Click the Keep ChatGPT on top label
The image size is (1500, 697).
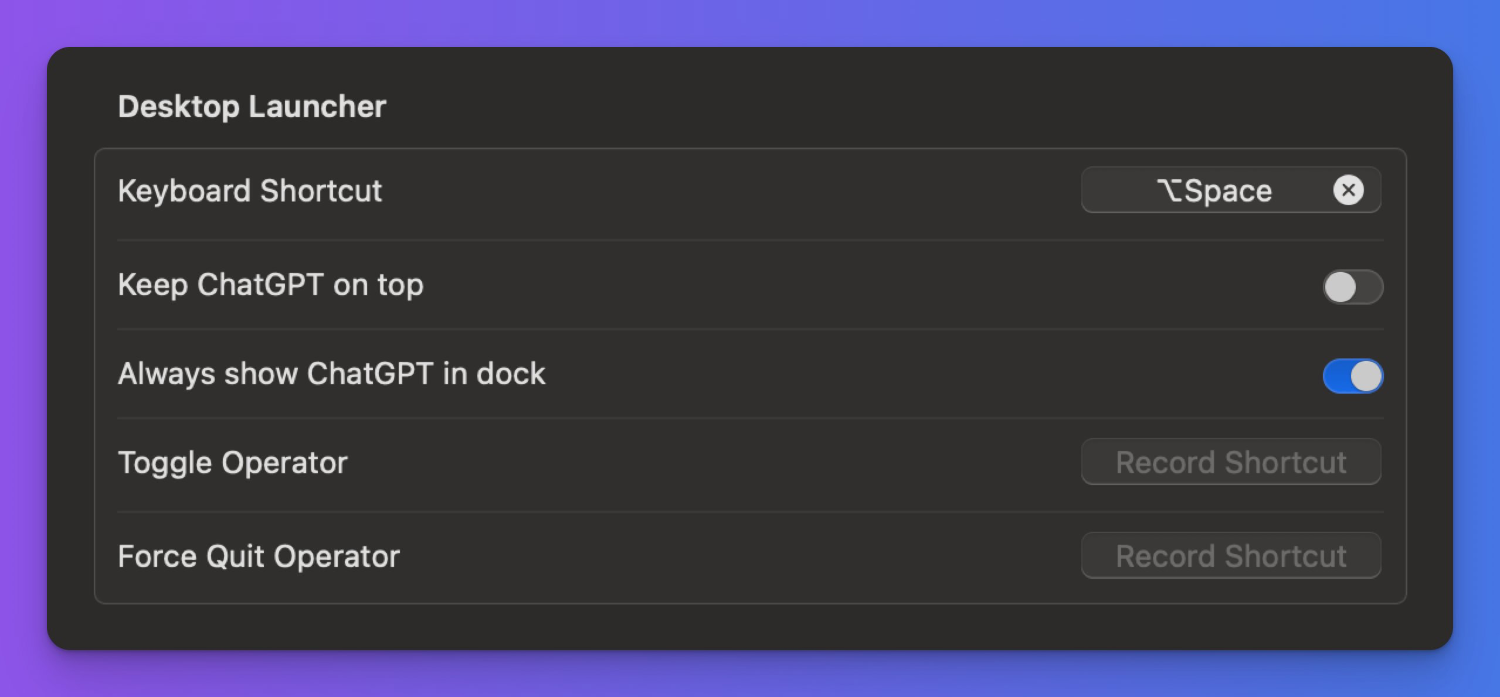click(270, 285)
